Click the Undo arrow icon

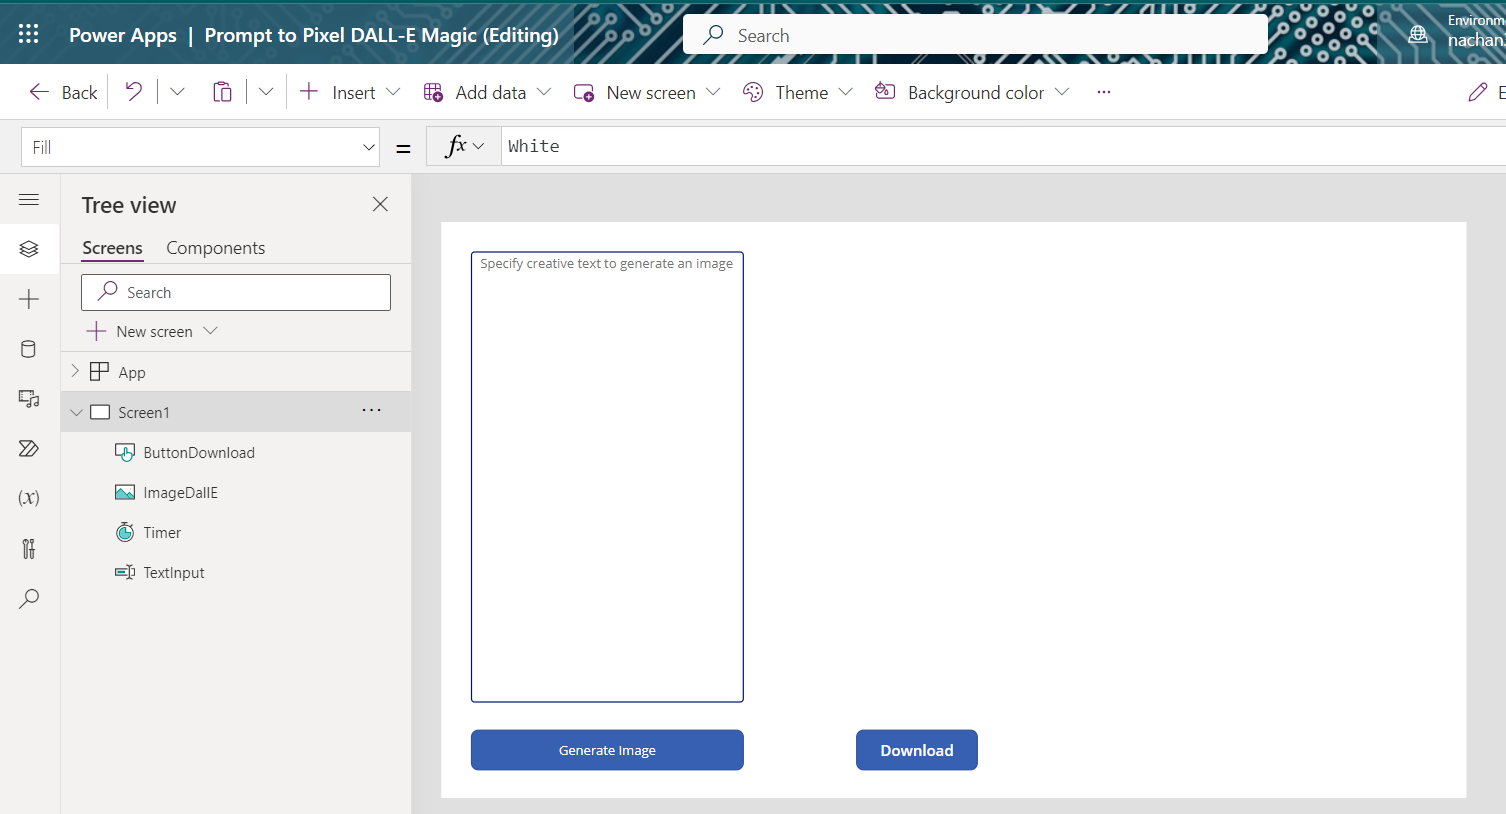(133, 92)
